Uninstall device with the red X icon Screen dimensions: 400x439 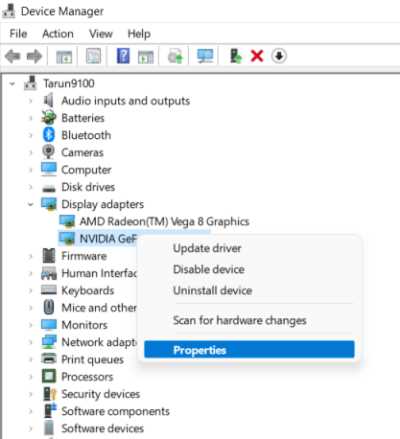257,56
